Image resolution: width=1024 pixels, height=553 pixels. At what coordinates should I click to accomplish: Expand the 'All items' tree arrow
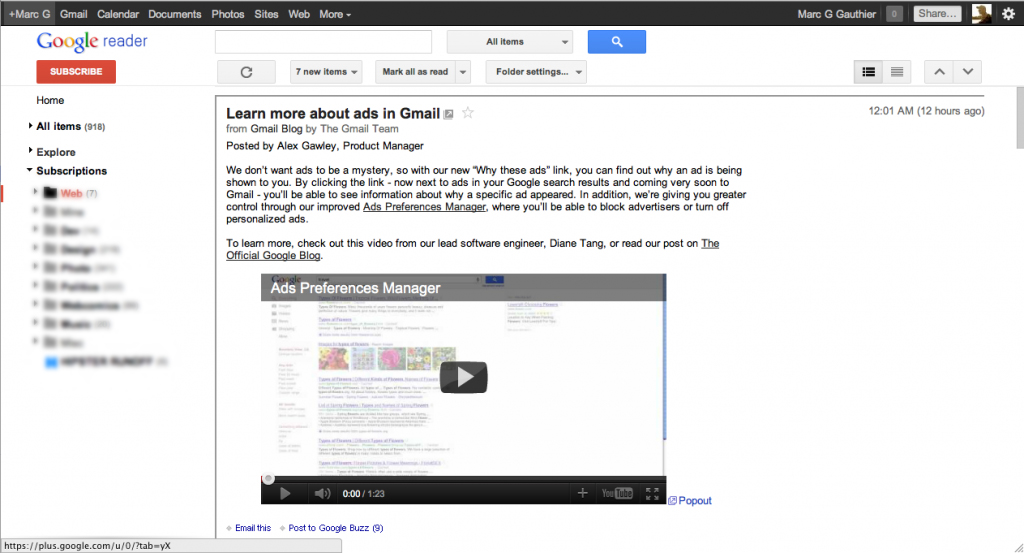coord(30,126)
